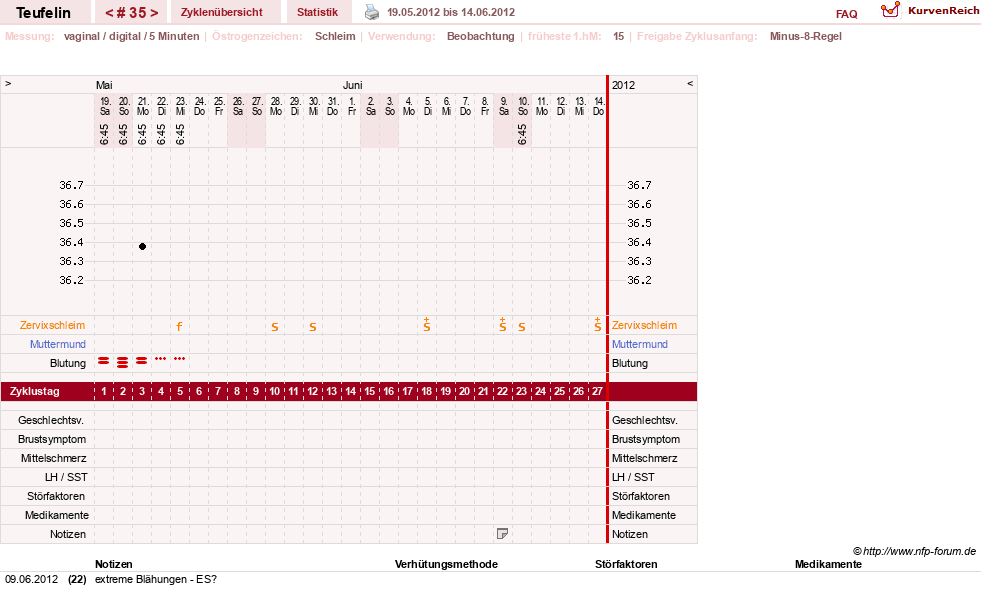Click the left Zervixschleim label
Screen dimensions: 981x603
pos(53,325)
